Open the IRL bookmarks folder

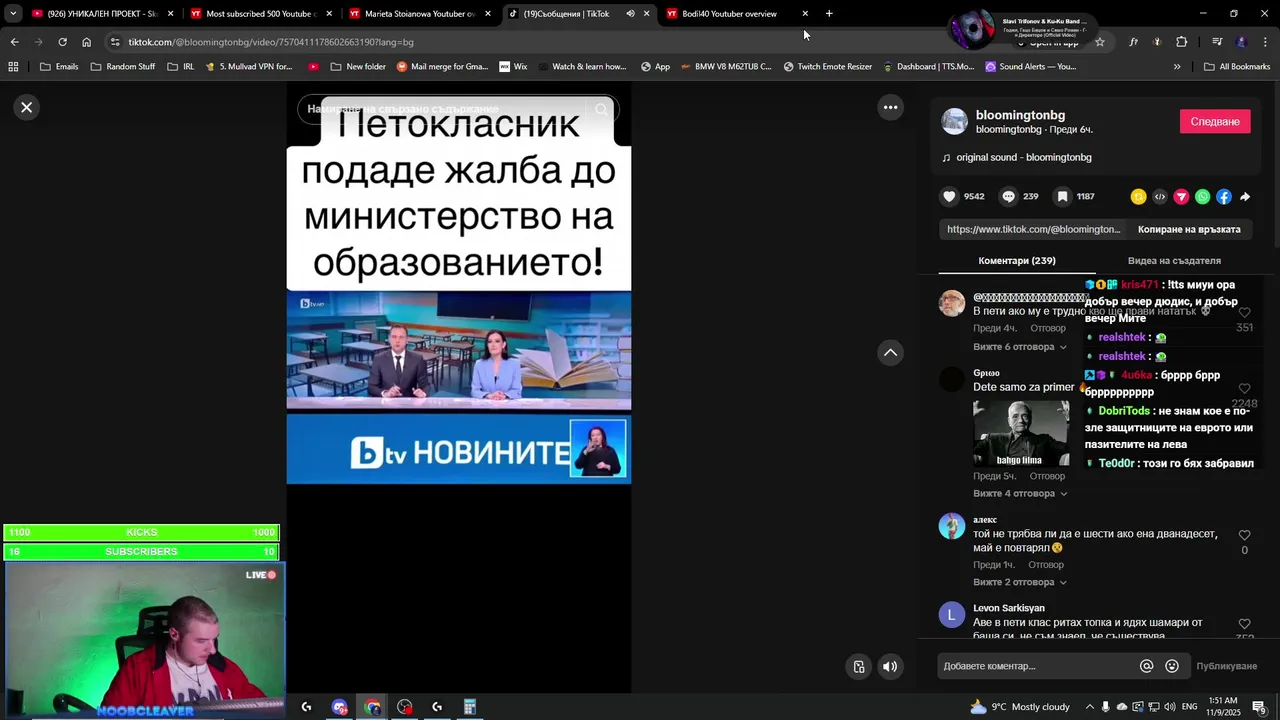(181, 67)
